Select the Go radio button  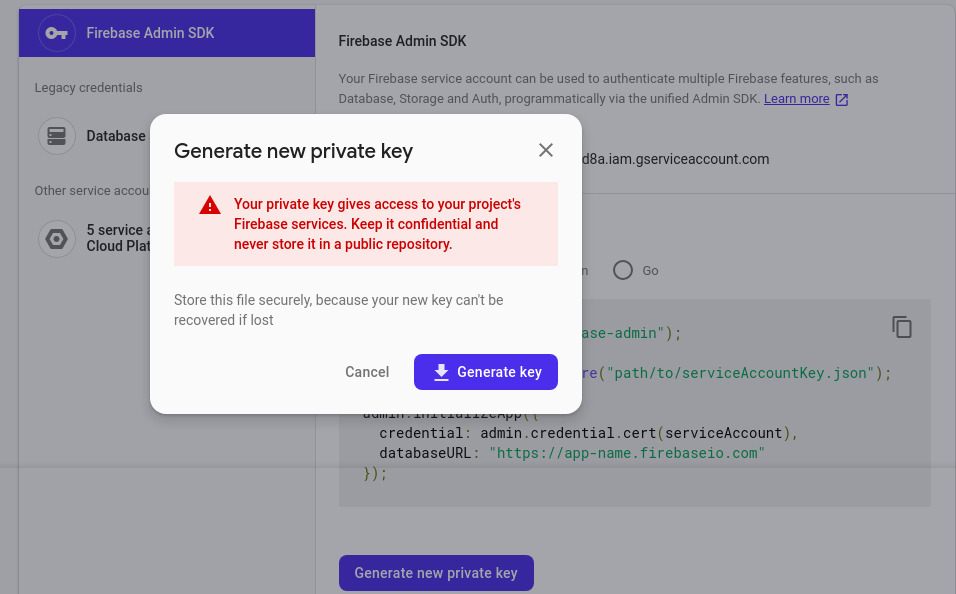(623, 270)
